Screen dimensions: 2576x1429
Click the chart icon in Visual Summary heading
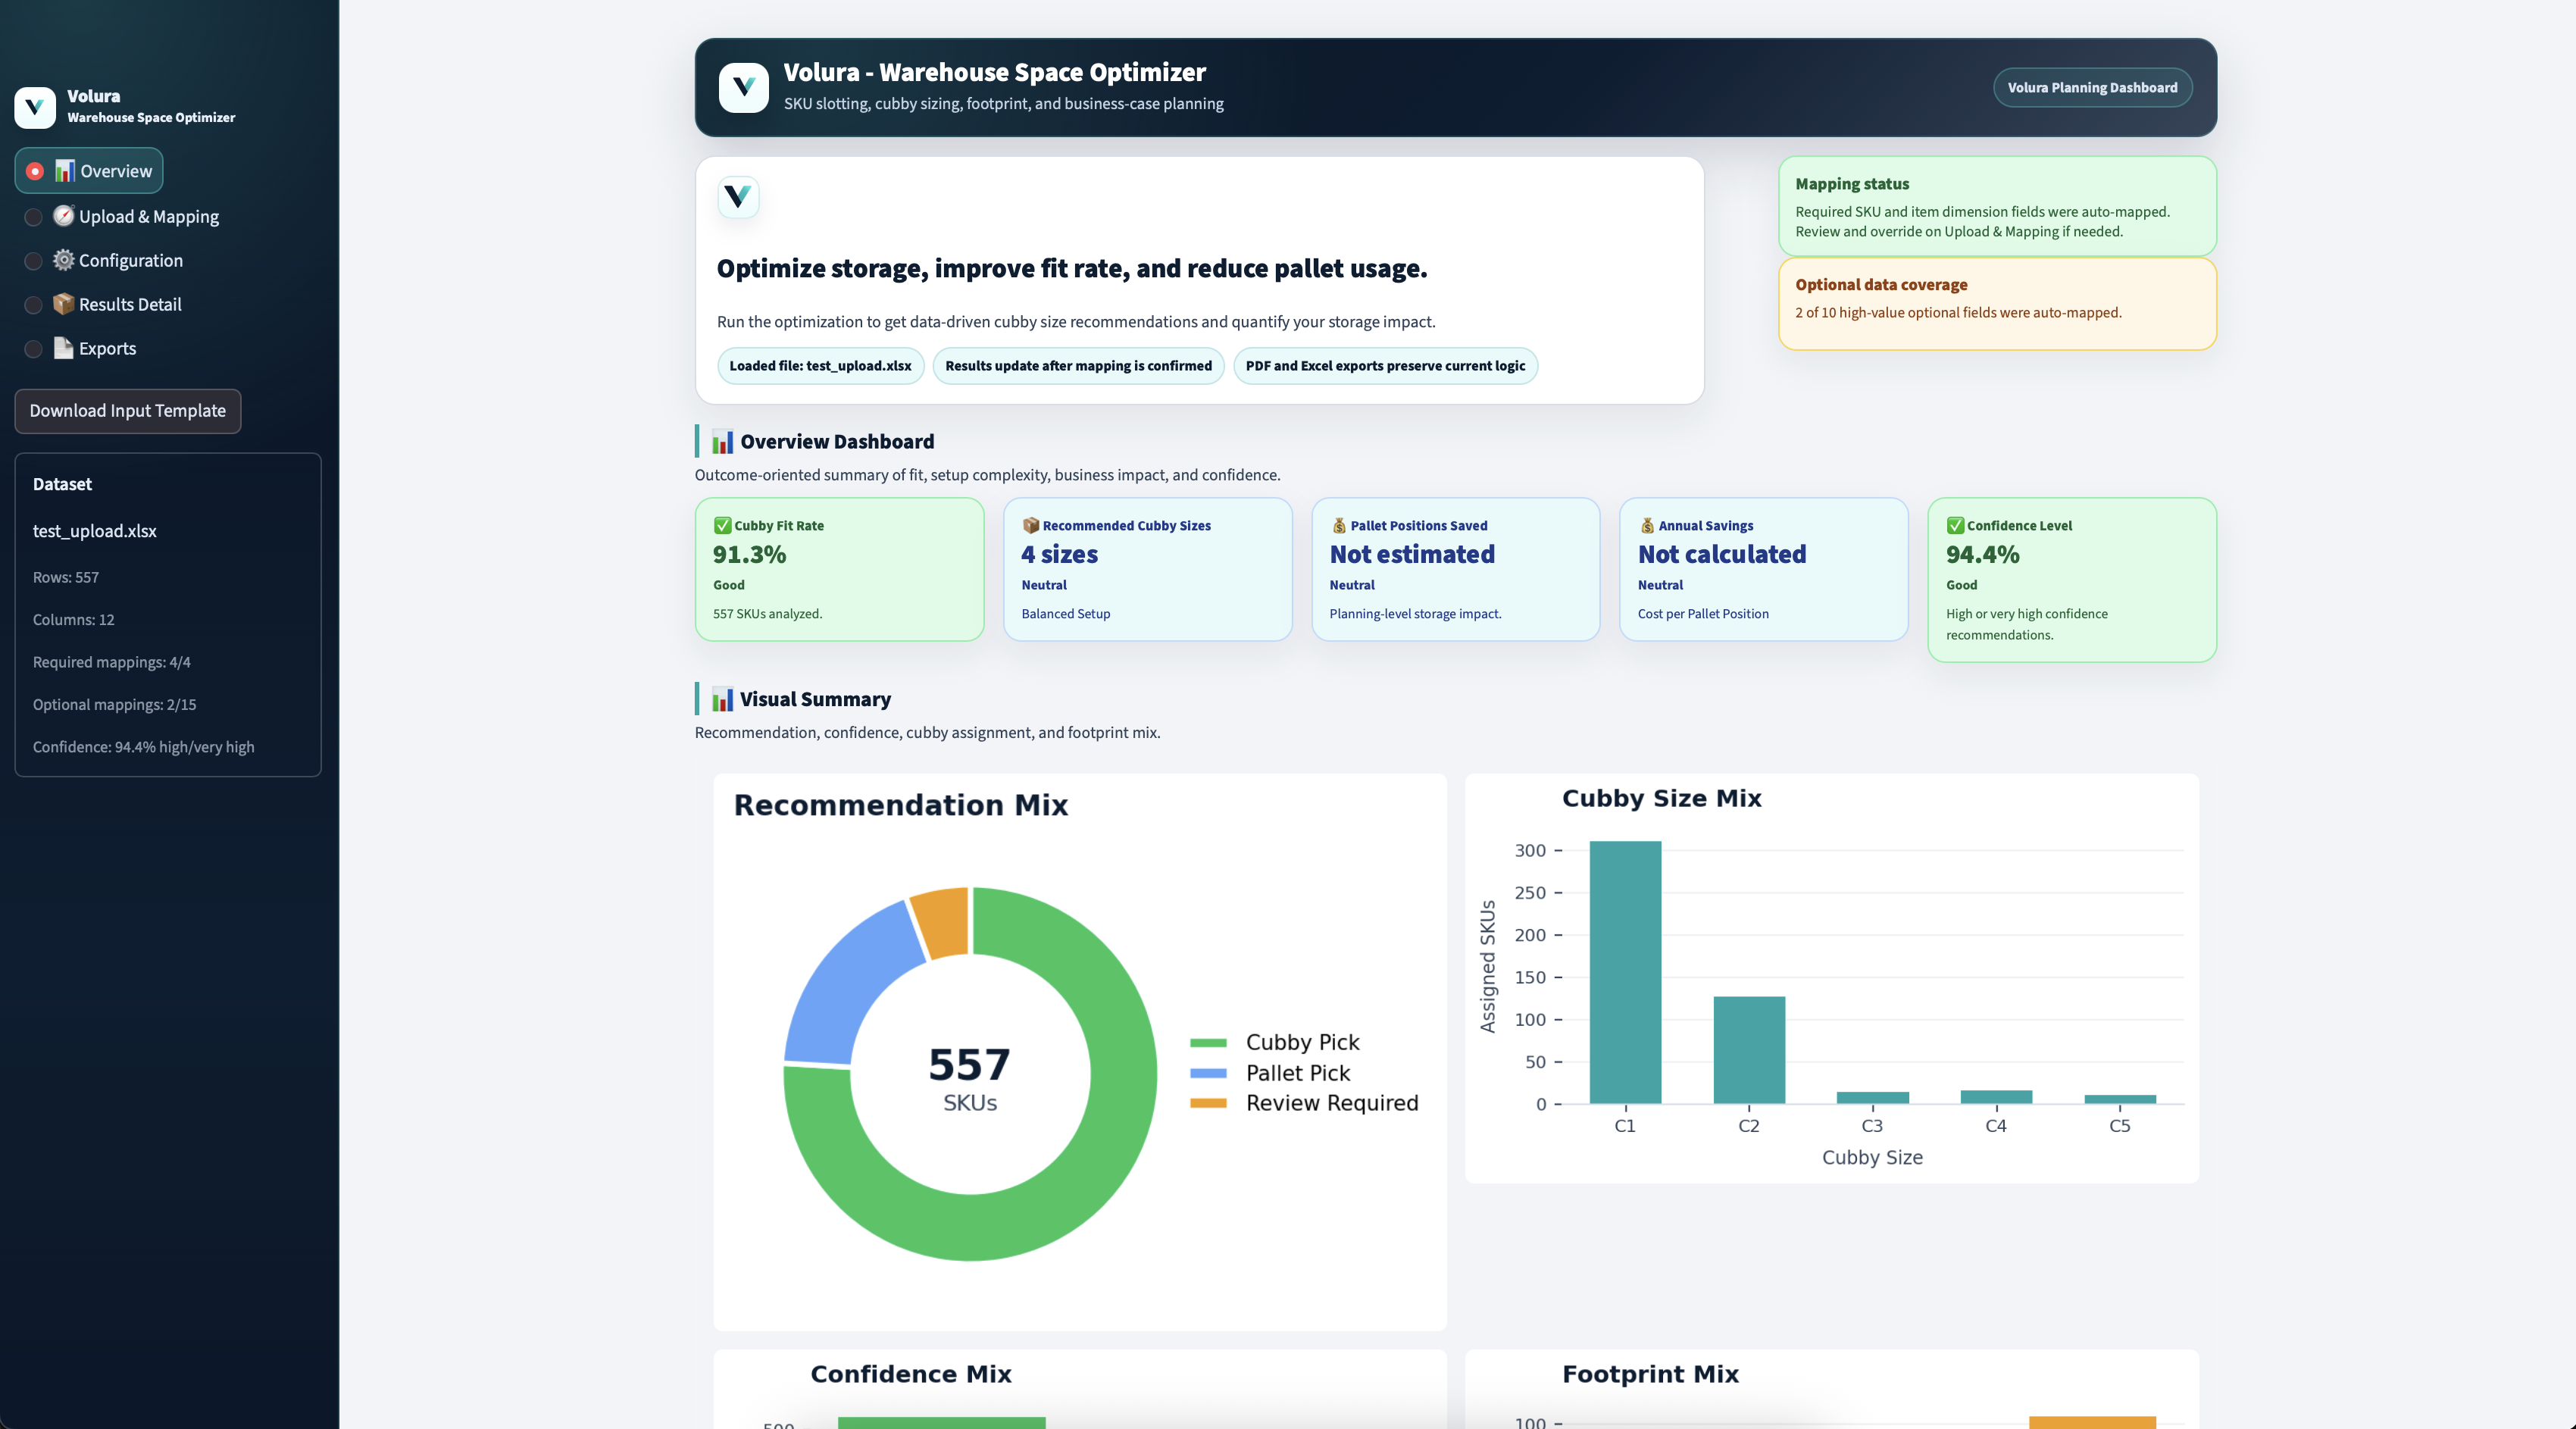722,699
